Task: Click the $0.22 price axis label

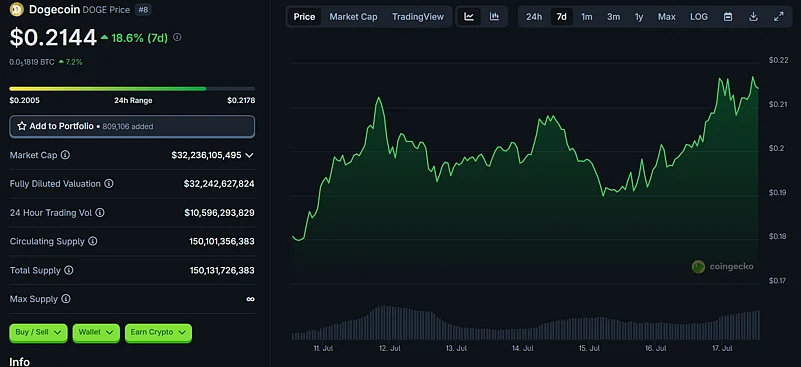Action: coord(779,60)
